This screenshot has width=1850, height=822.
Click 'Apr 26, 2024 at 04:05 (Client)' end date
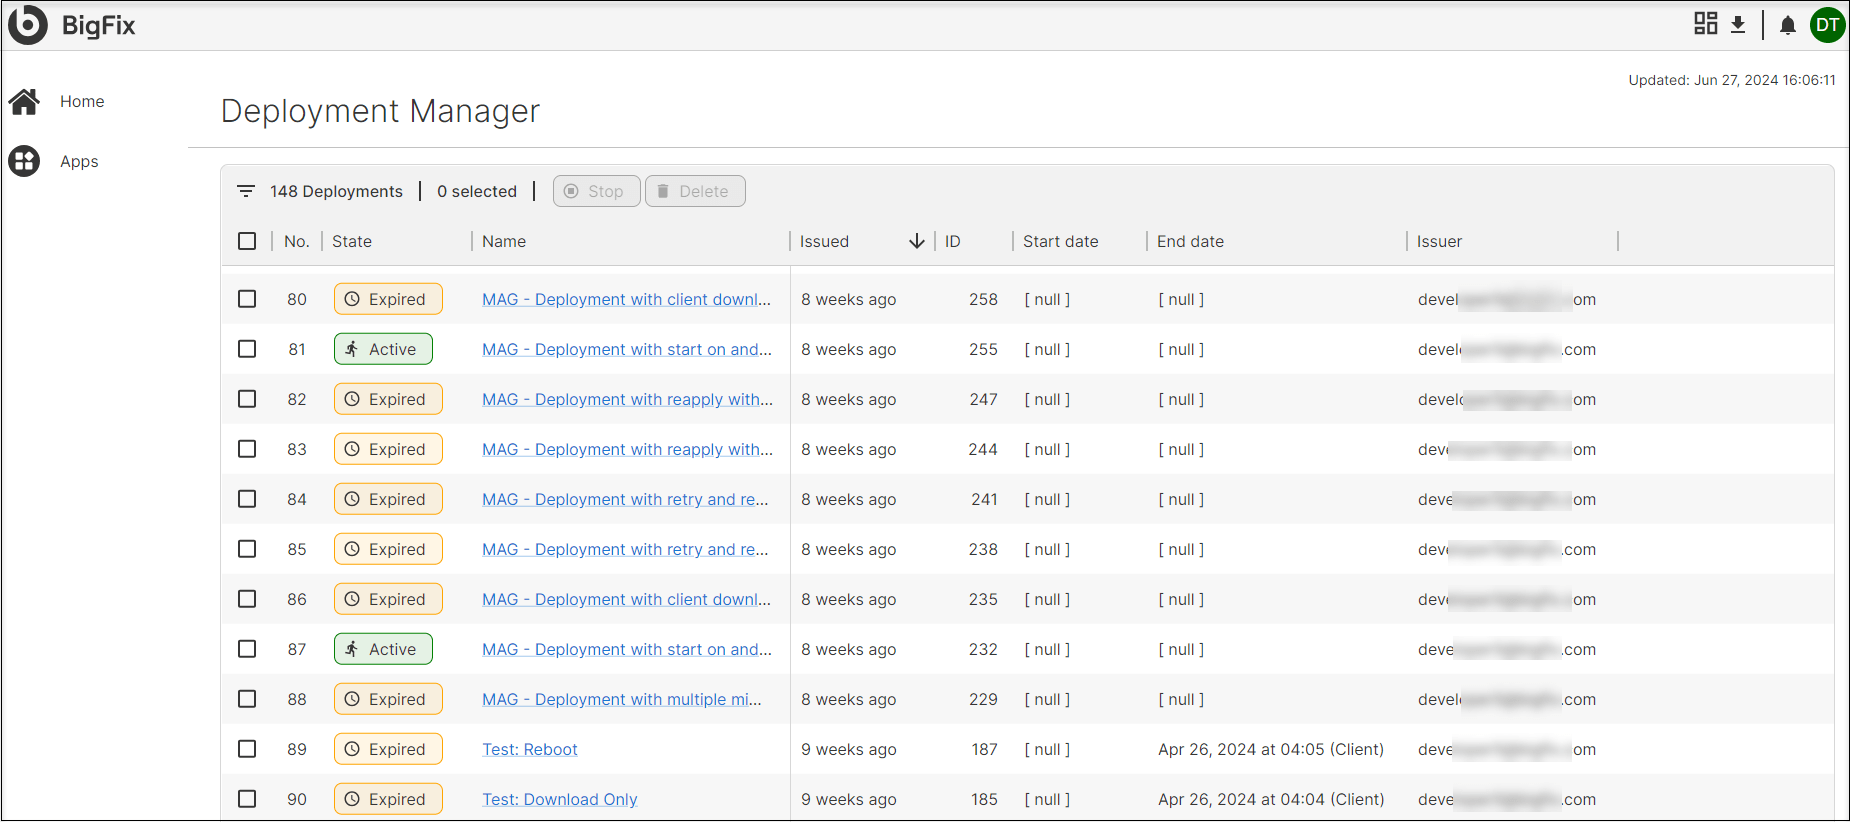tap(1271, 749)
